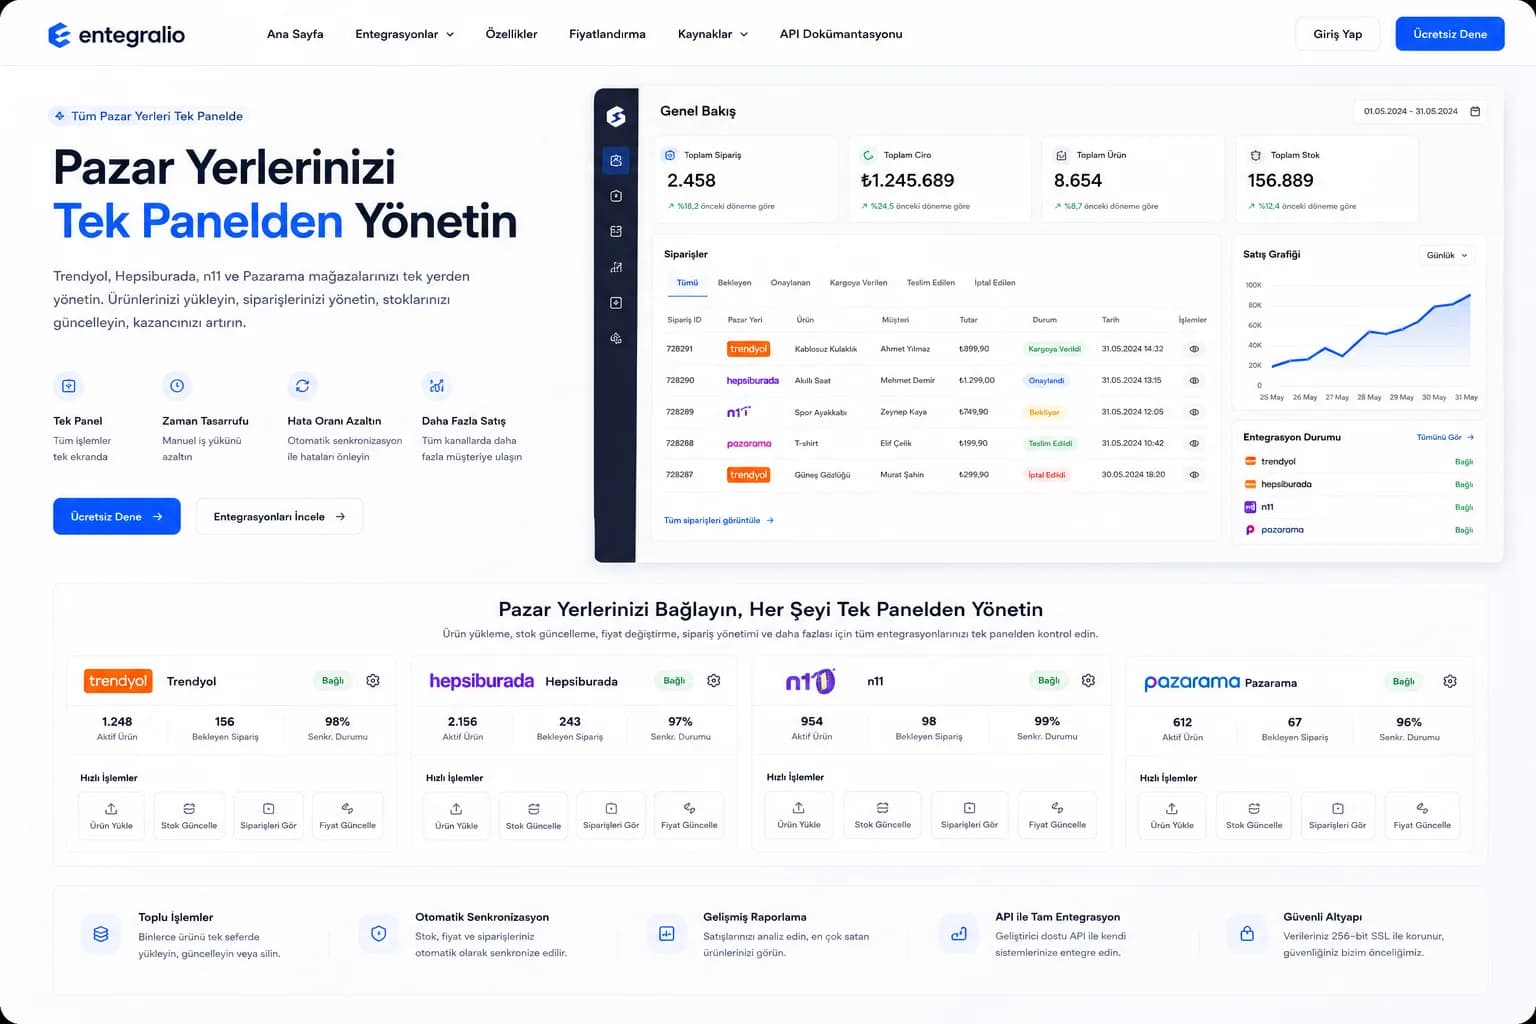Click the Güvenli Altyapı lock icon
This screenshot has width=1536, height=1024.
pos(1247,934)
